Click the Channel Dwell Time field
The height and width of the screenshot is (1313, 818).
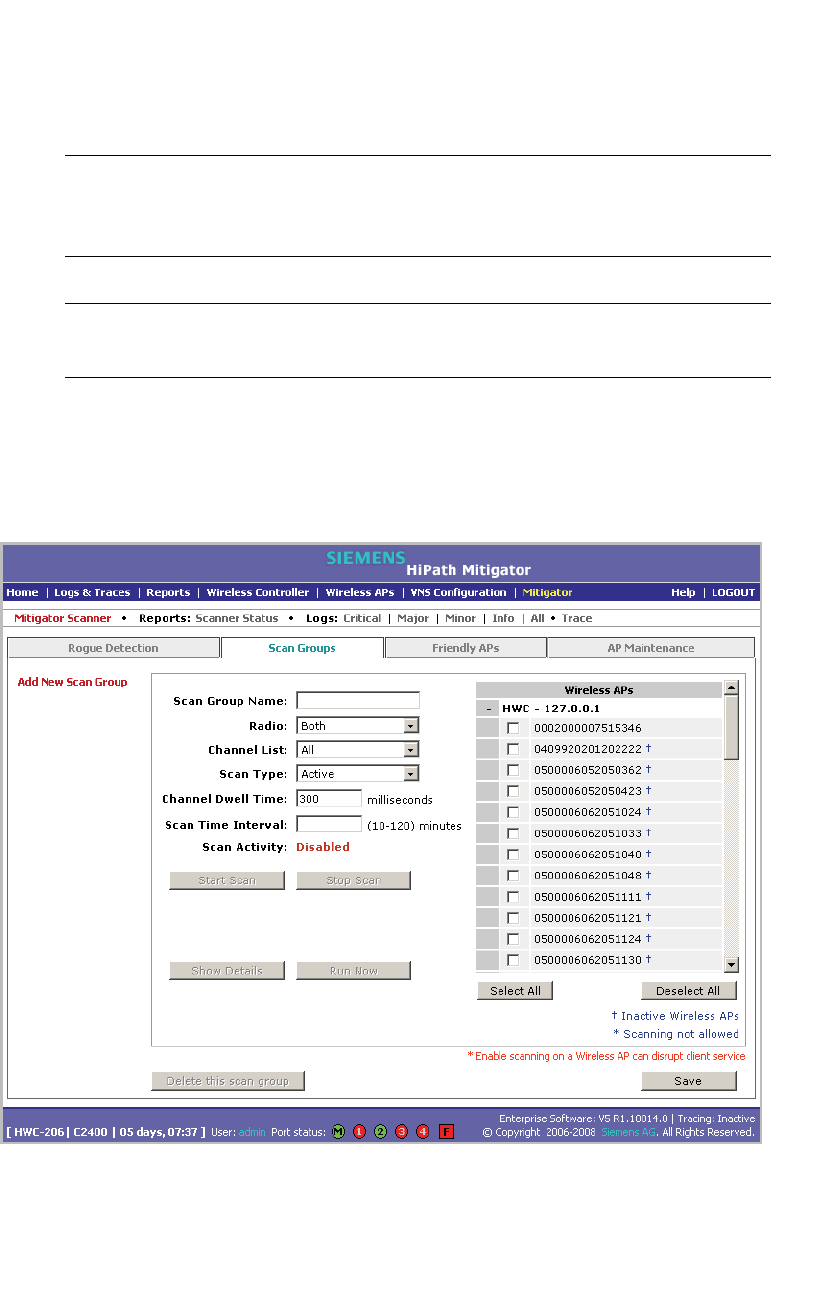click(329, 798)
